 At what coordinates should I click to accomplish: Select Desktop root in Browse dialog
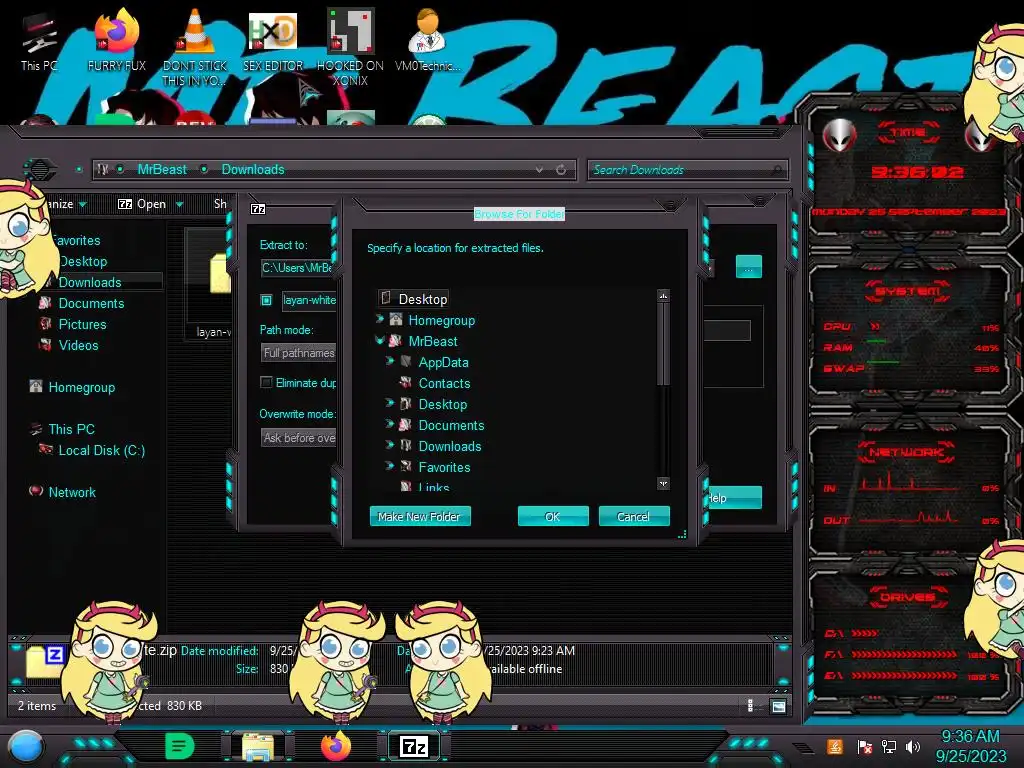click(x=413, y=299)
